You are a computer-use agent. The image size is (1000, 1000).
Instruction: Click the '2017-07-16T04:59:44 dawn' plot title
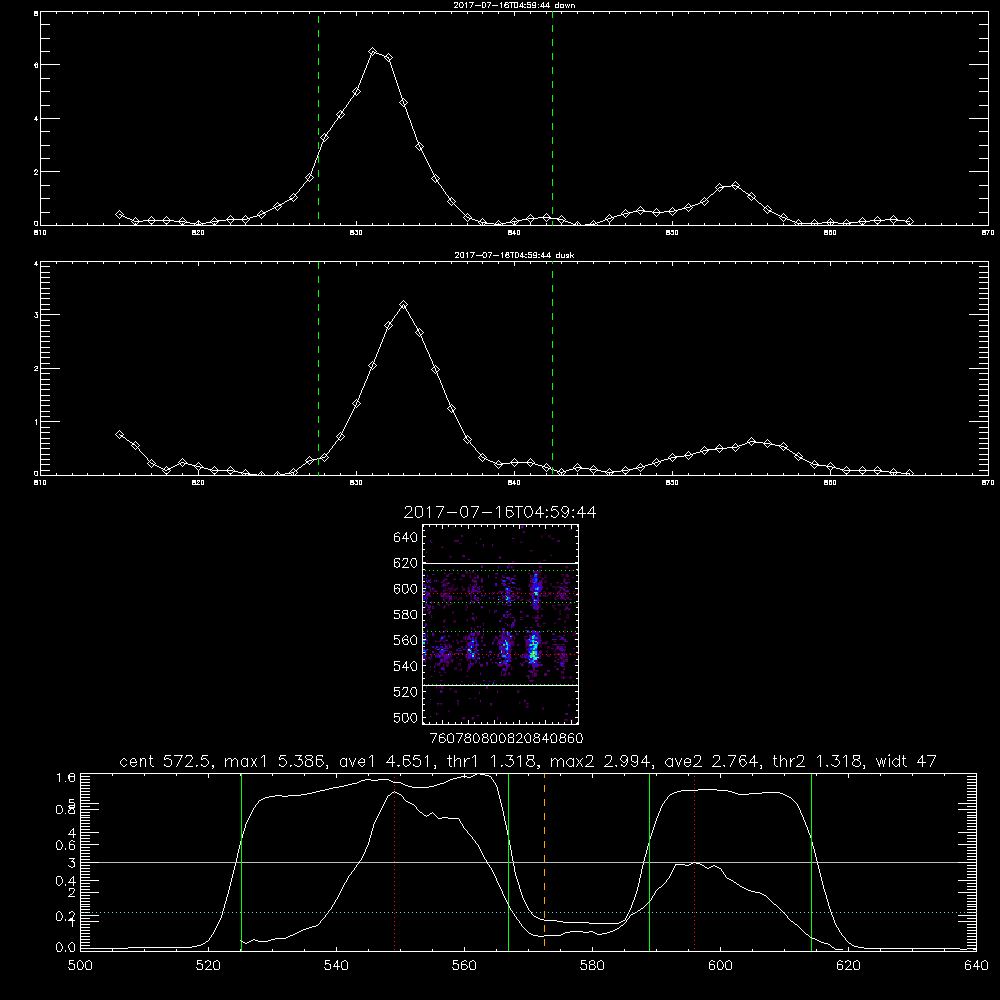514,5
